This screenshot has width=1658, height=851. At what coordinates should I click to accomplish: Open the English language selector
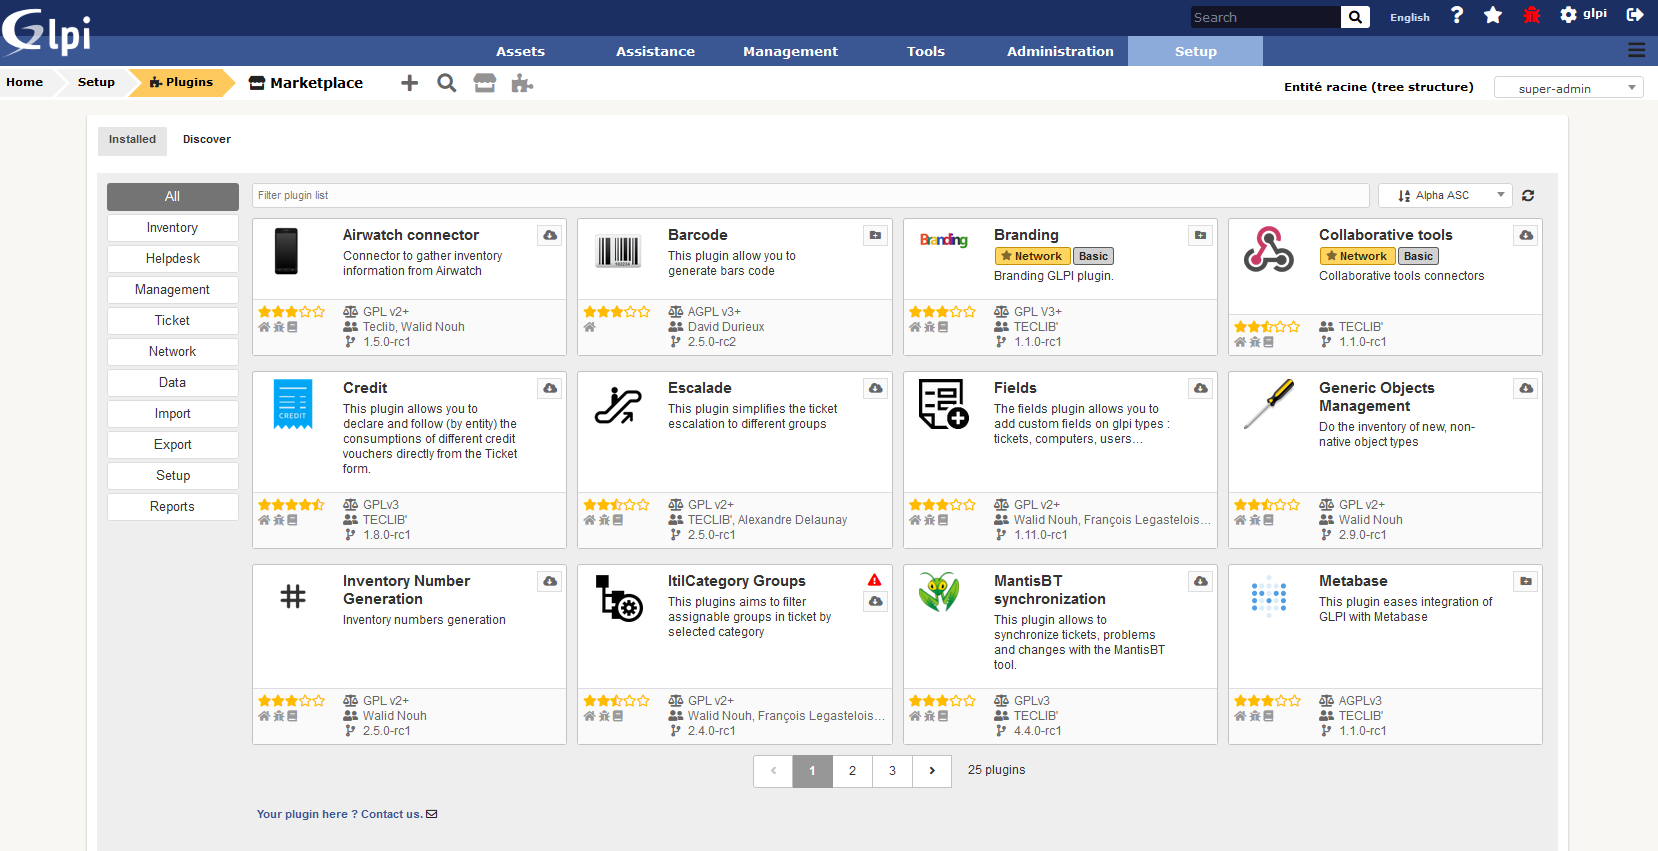1409,17
